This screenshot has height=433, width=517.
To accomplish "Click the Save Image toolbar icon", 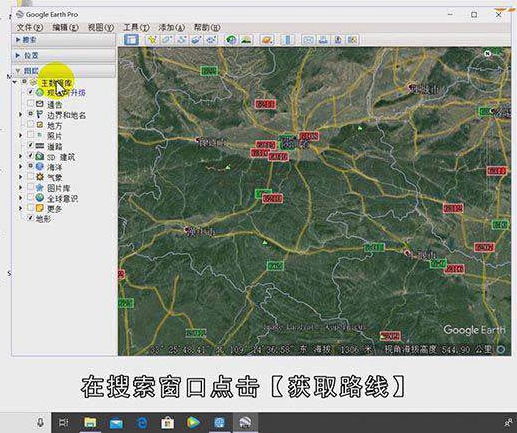I will 338,40.
